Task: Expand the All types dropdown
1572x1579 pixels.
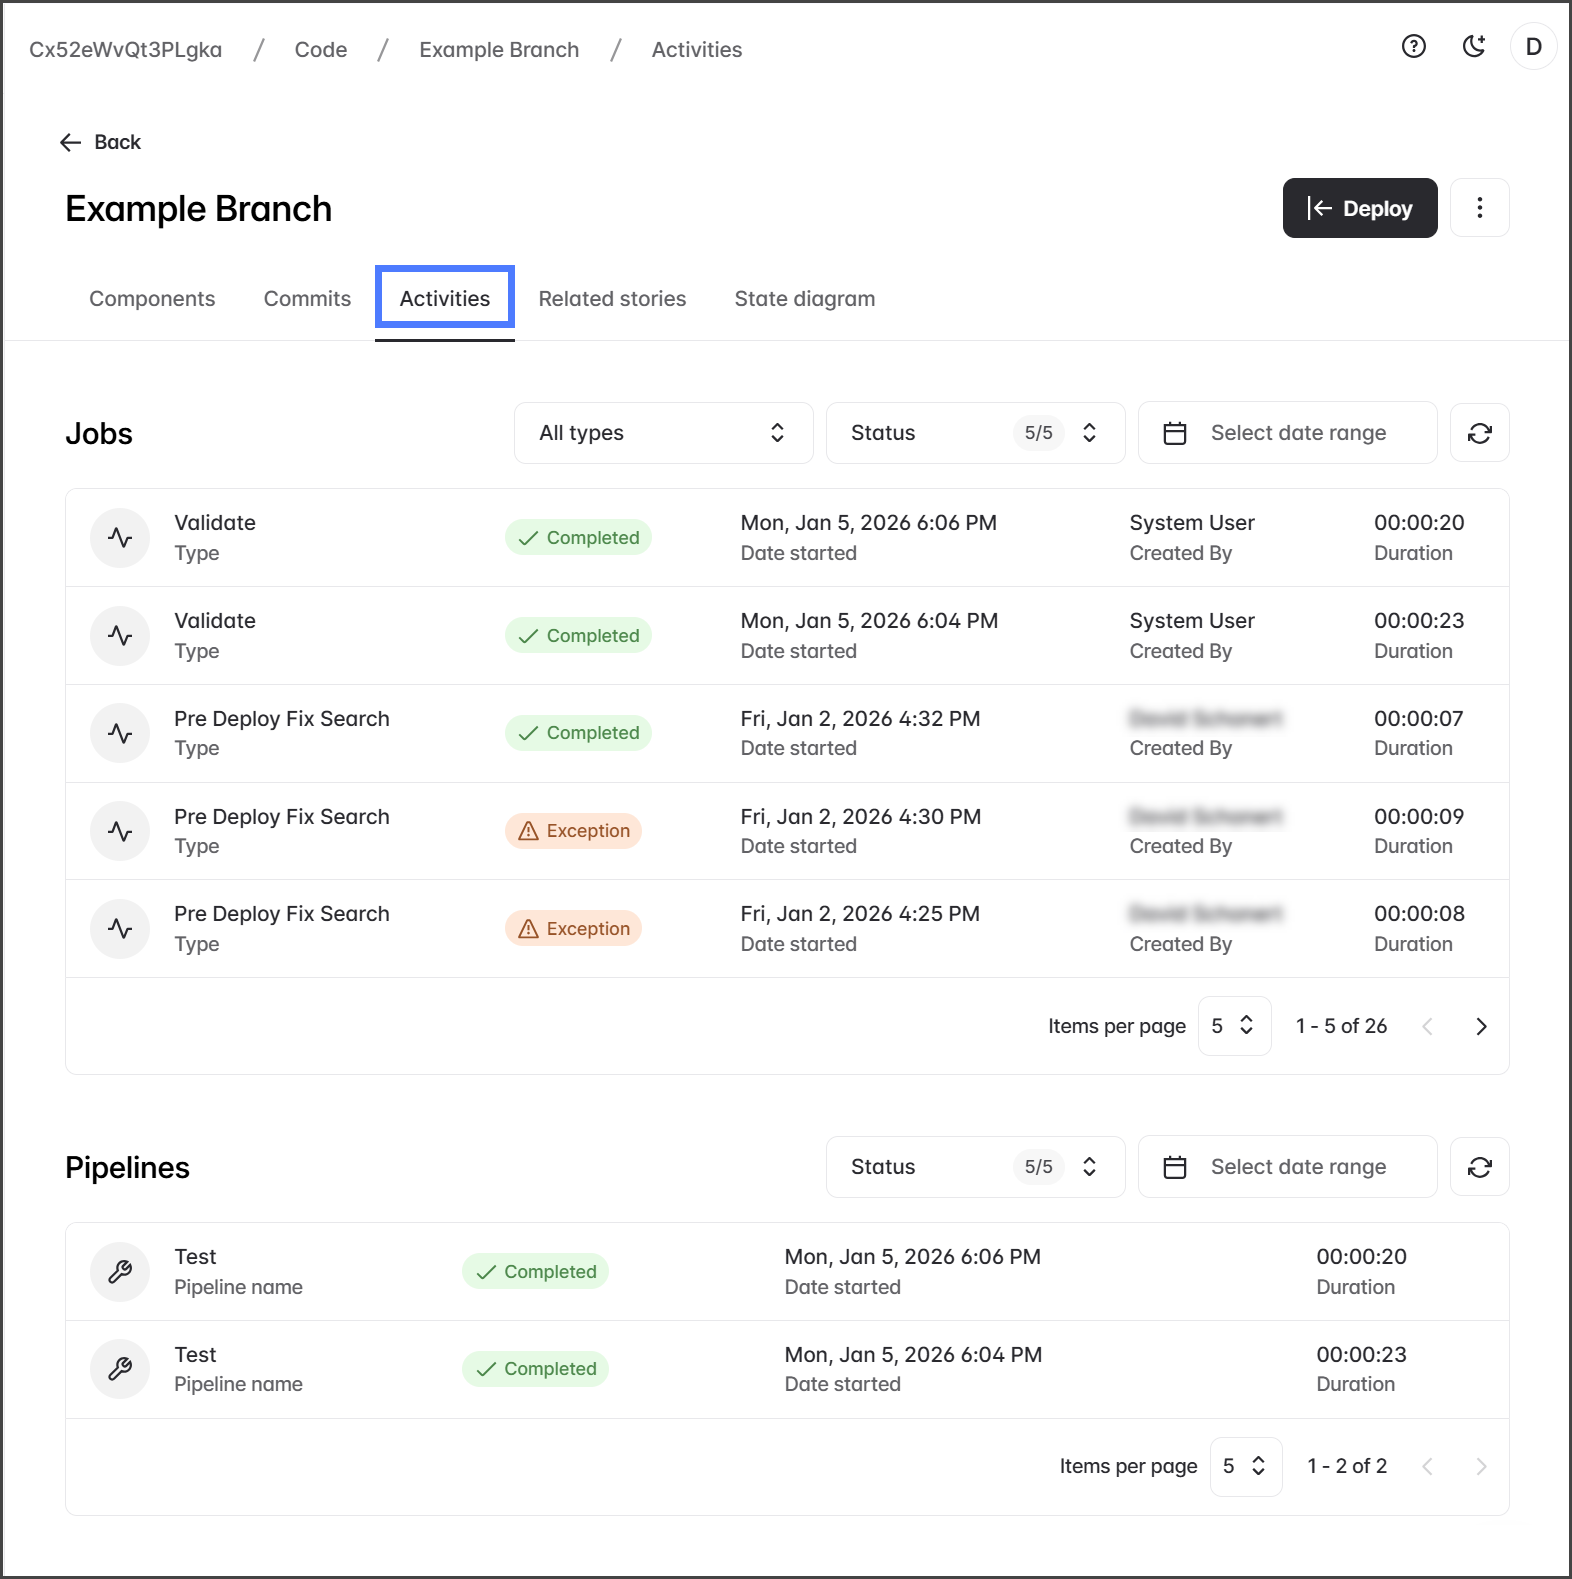Action: (x=663, y=433)
